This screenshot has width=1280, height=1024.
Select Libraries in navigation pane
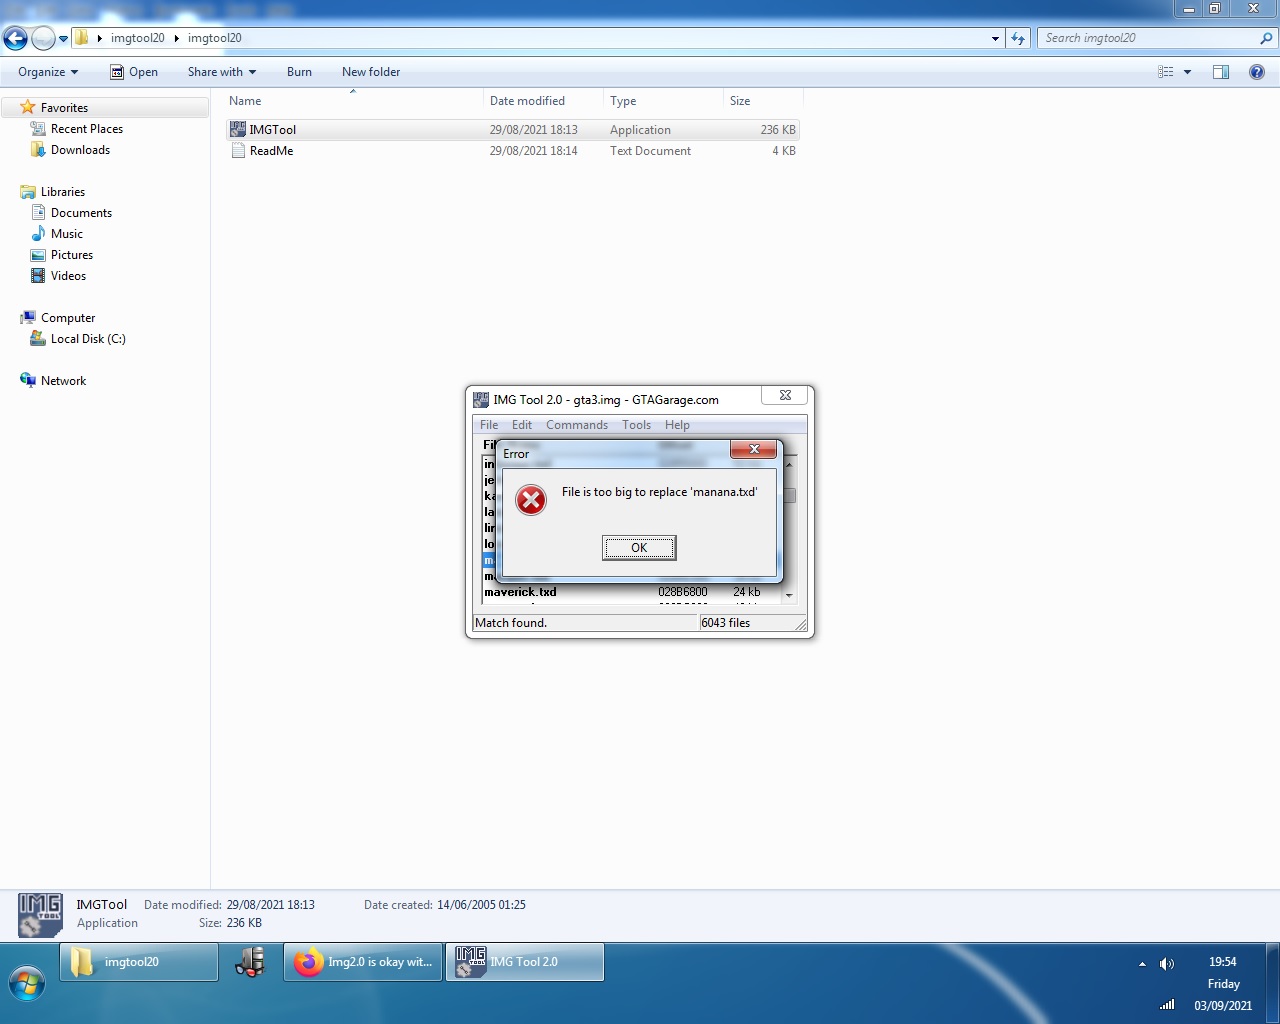pyautogui.click(x=62, y=192)
